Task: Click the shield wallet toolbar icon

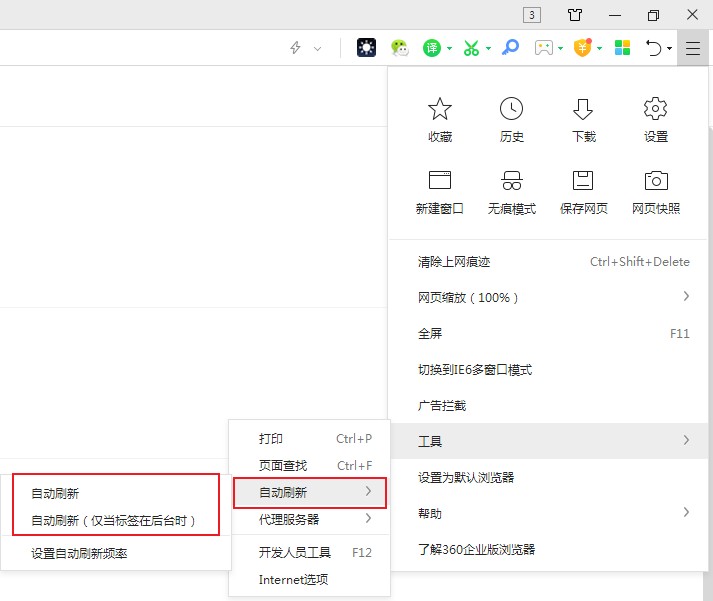Action: tap(582, 47)
